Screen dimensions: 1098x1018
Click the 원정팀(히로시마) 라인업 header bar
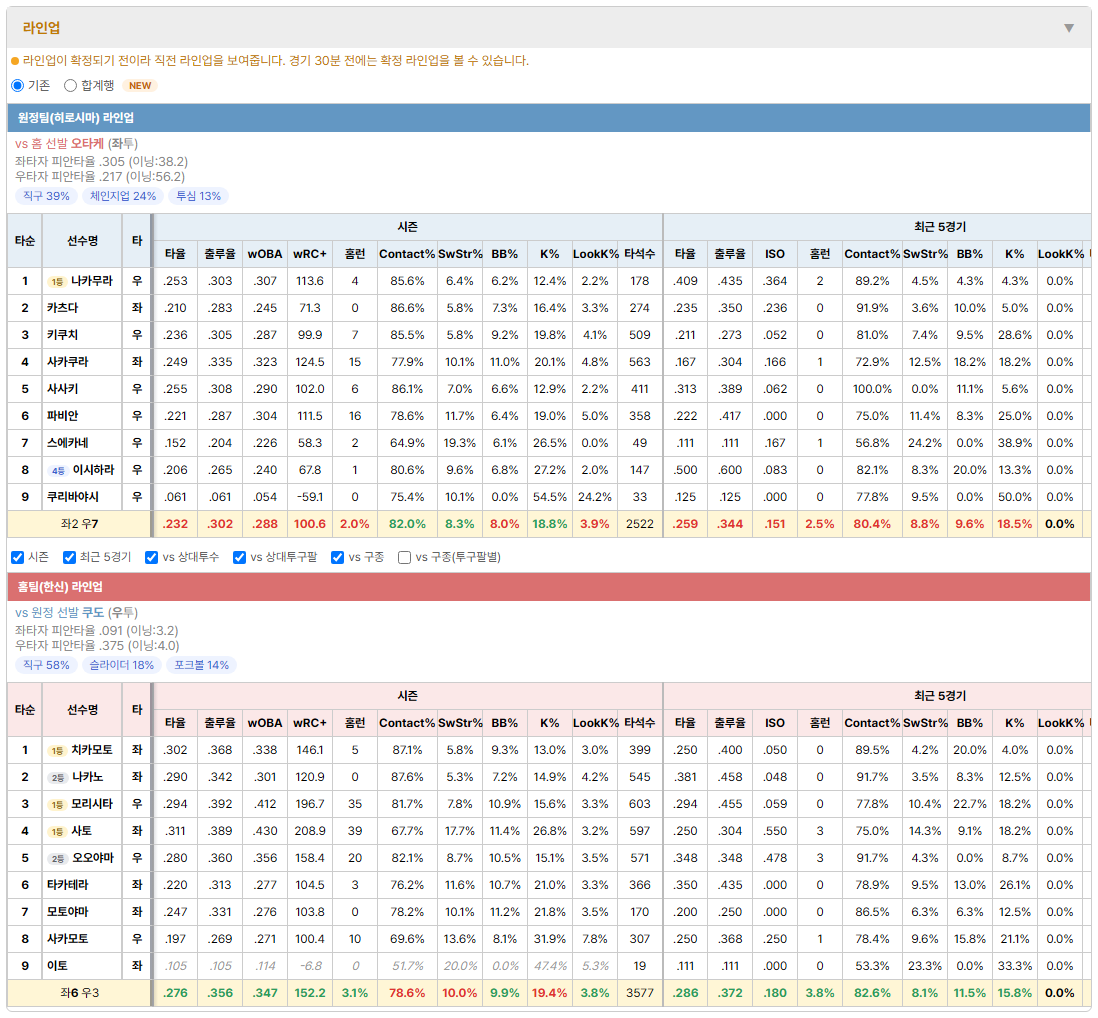[549, 118]
